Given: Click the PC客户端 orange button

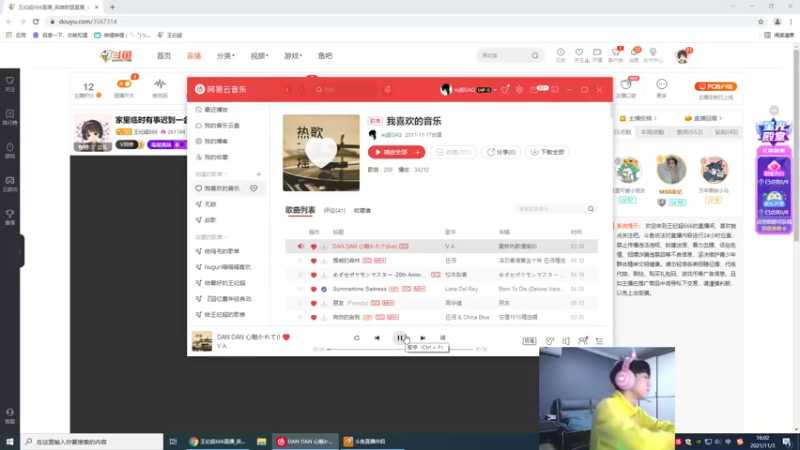Looking at the screenshot, I should click(x=715, y=86).
